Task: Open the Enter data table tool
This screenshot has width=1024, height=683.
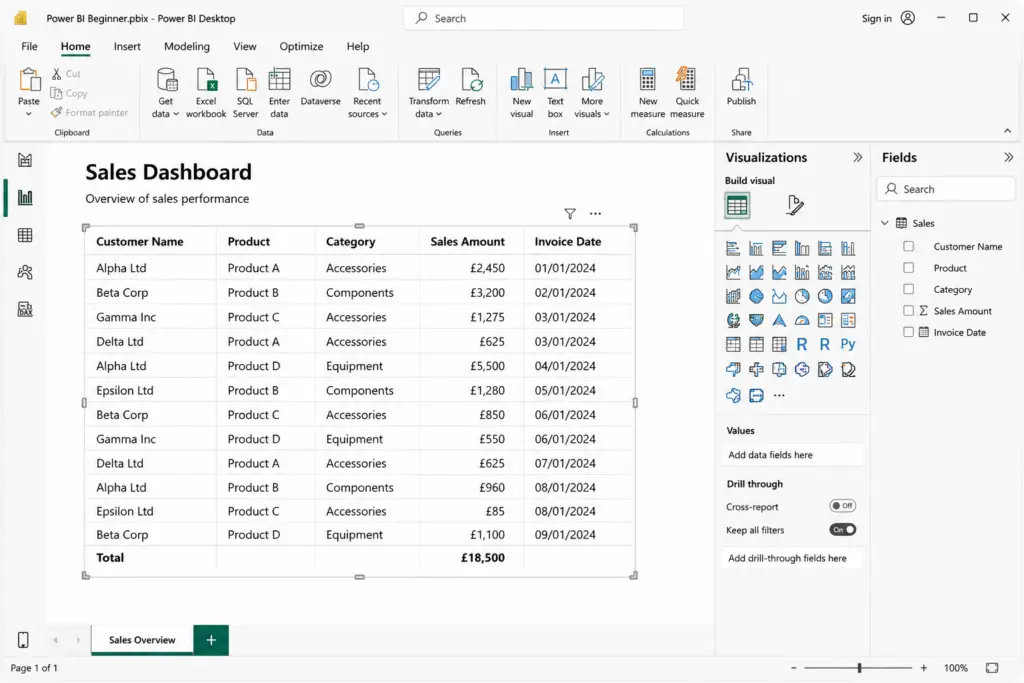Action: 279,93
